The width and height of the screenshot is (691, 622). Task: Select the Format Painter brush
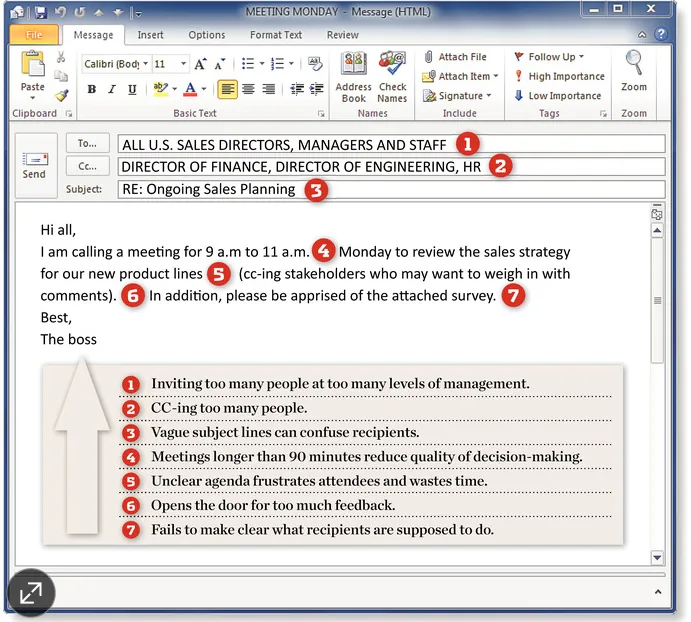coord(62,95)
